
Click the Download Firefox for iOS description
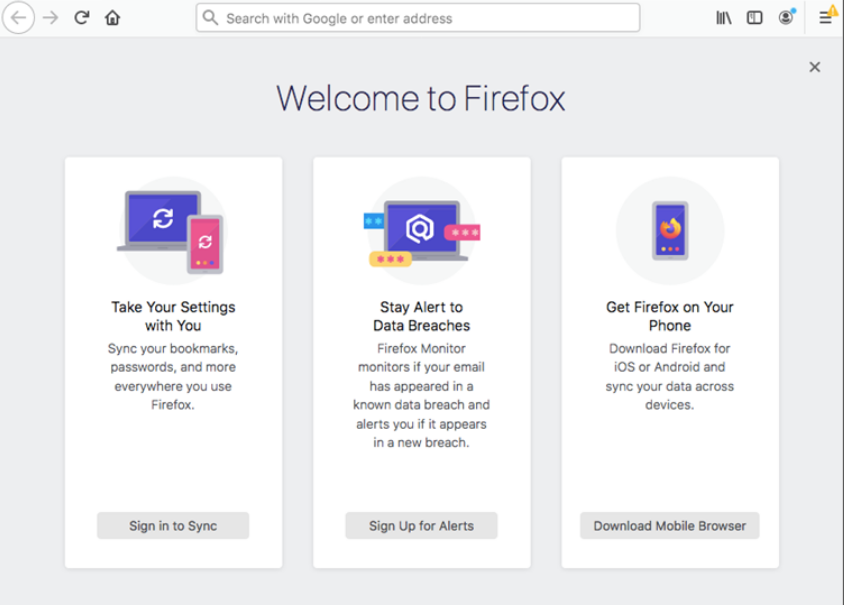[x=670, y=376]
